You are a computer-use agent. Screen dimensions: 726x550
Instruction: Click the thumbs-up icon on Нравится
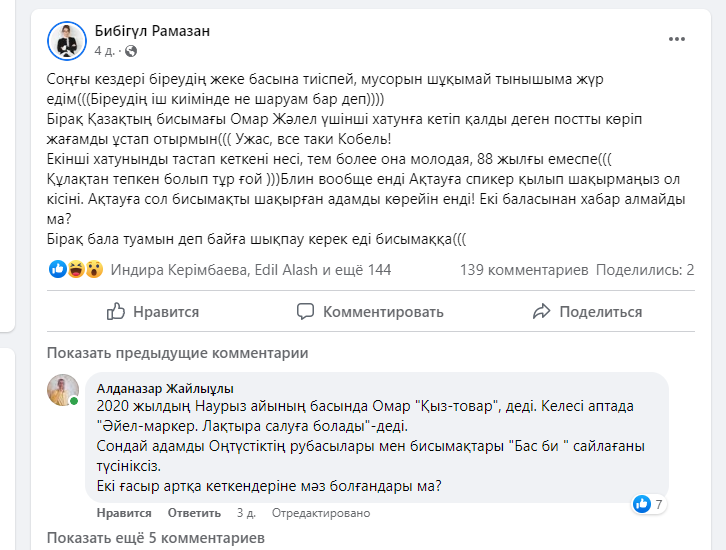(117, 311)
